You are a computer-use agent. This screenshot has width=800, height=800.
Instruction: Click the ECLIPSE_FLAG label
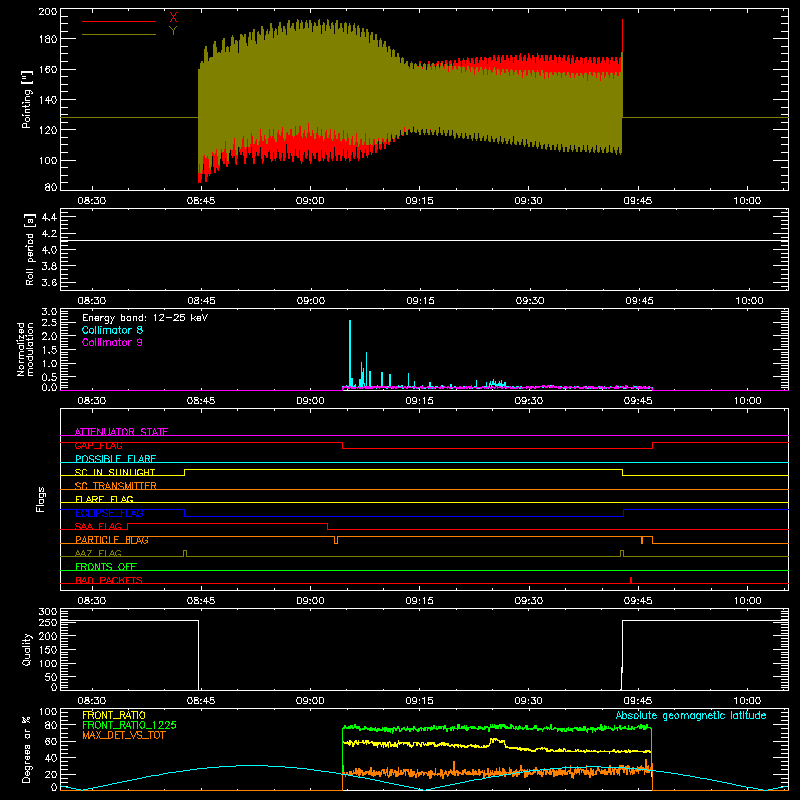click(109, 513)
